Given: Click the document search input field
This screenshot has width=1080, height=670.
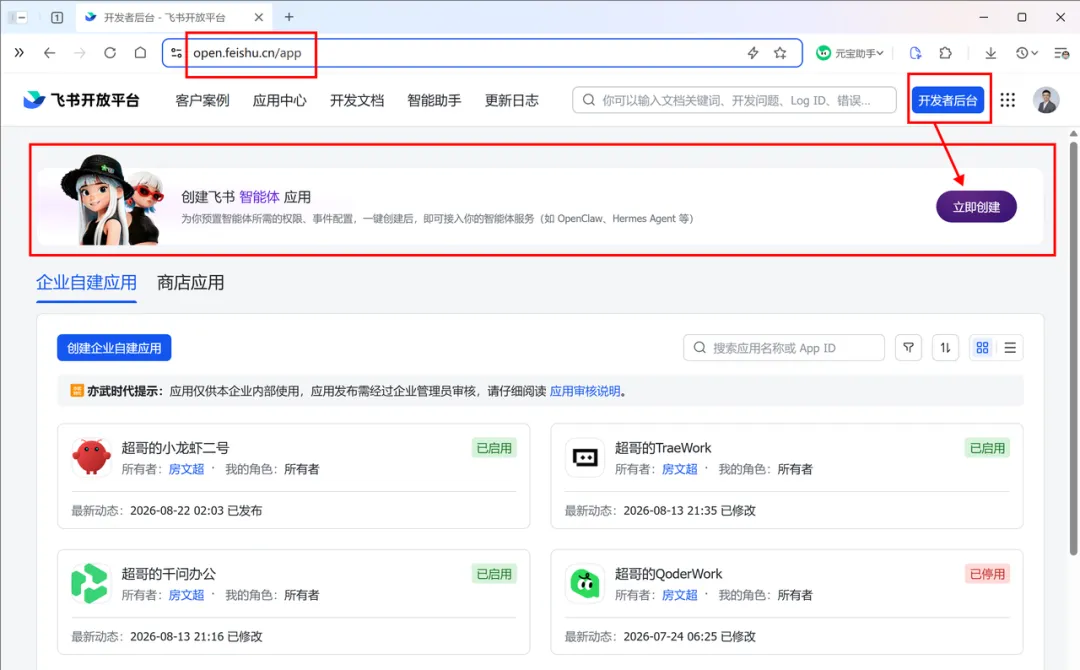Looking at the screenshot, I should (734, 101).
